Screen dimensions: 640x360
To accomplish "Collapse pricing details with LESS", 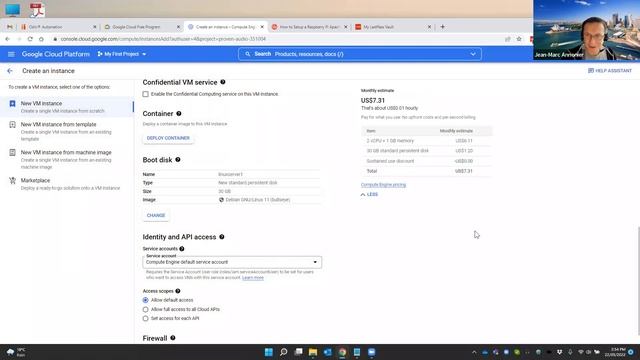I will click(x=369, y=194).
